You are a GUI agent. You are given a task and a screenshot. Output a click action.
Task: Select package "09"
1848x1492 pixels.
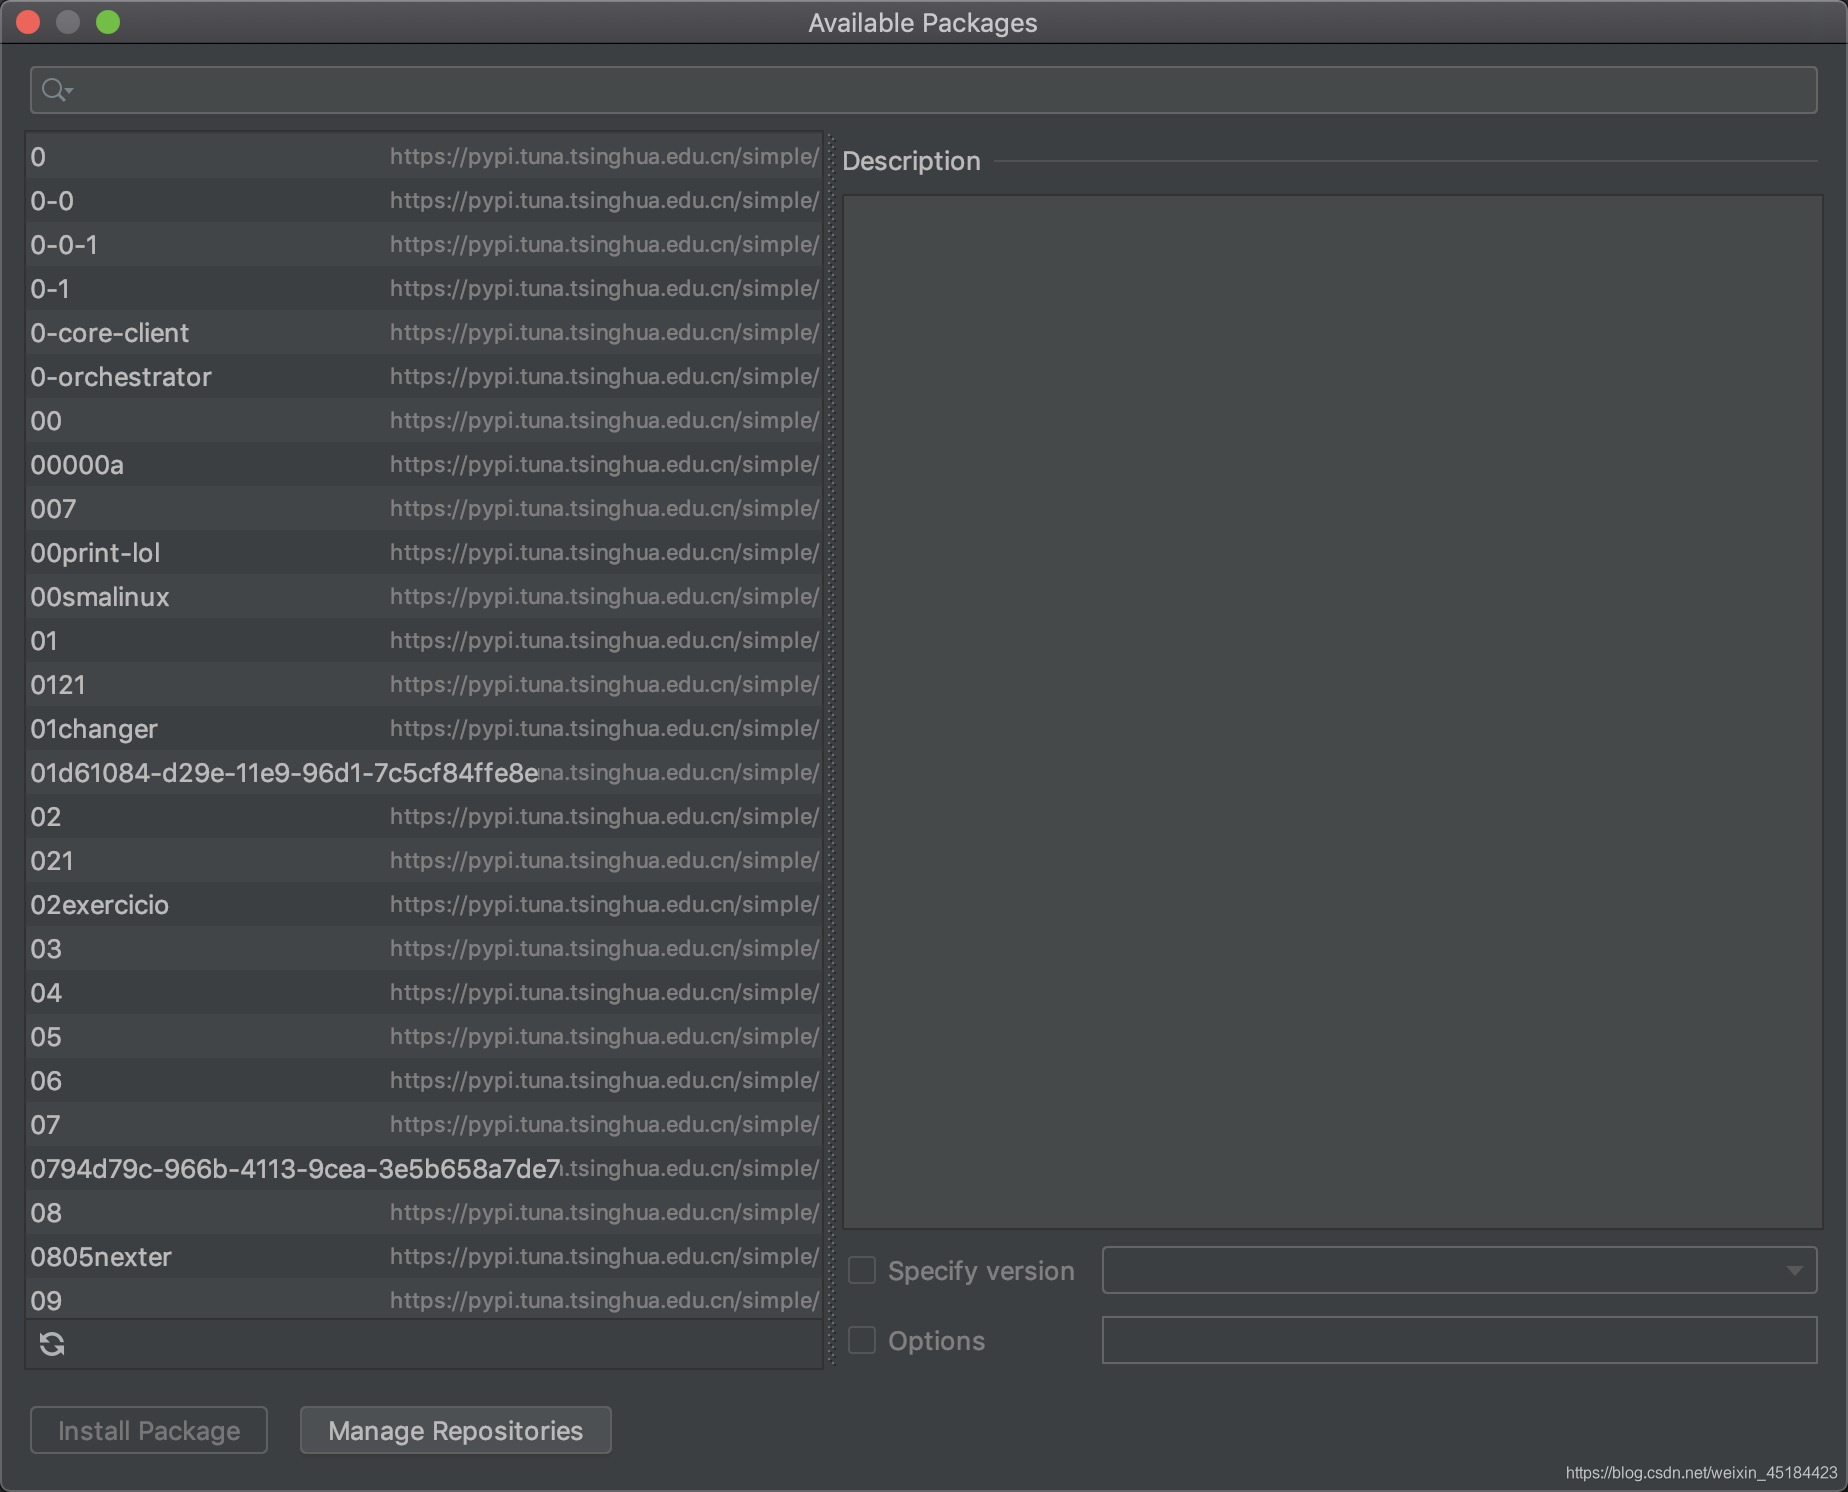[x=424, y=1299]
